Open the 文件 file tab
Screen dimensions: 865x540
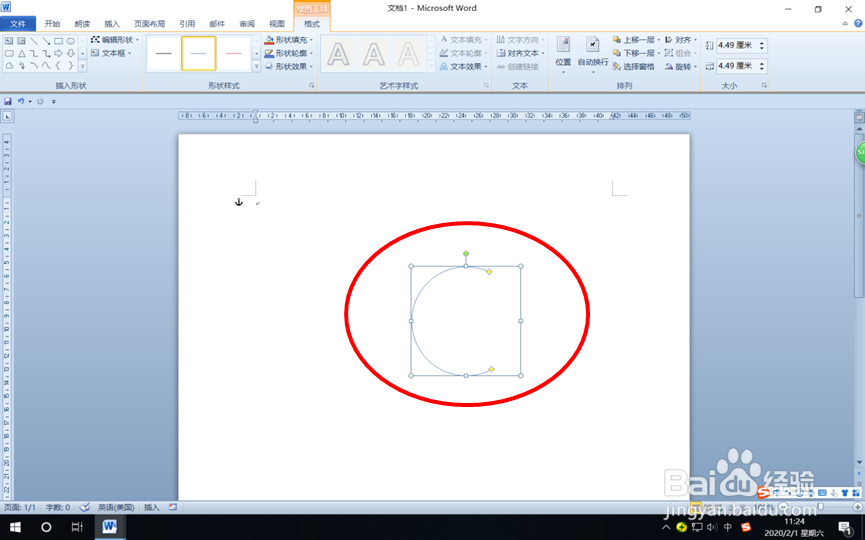click(x=18, y=24)
